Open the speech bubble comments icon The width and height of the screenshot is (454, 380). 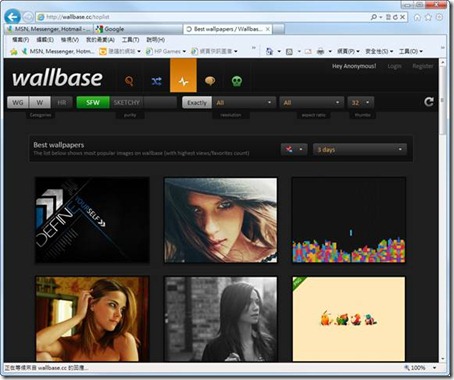coord(210,81)
